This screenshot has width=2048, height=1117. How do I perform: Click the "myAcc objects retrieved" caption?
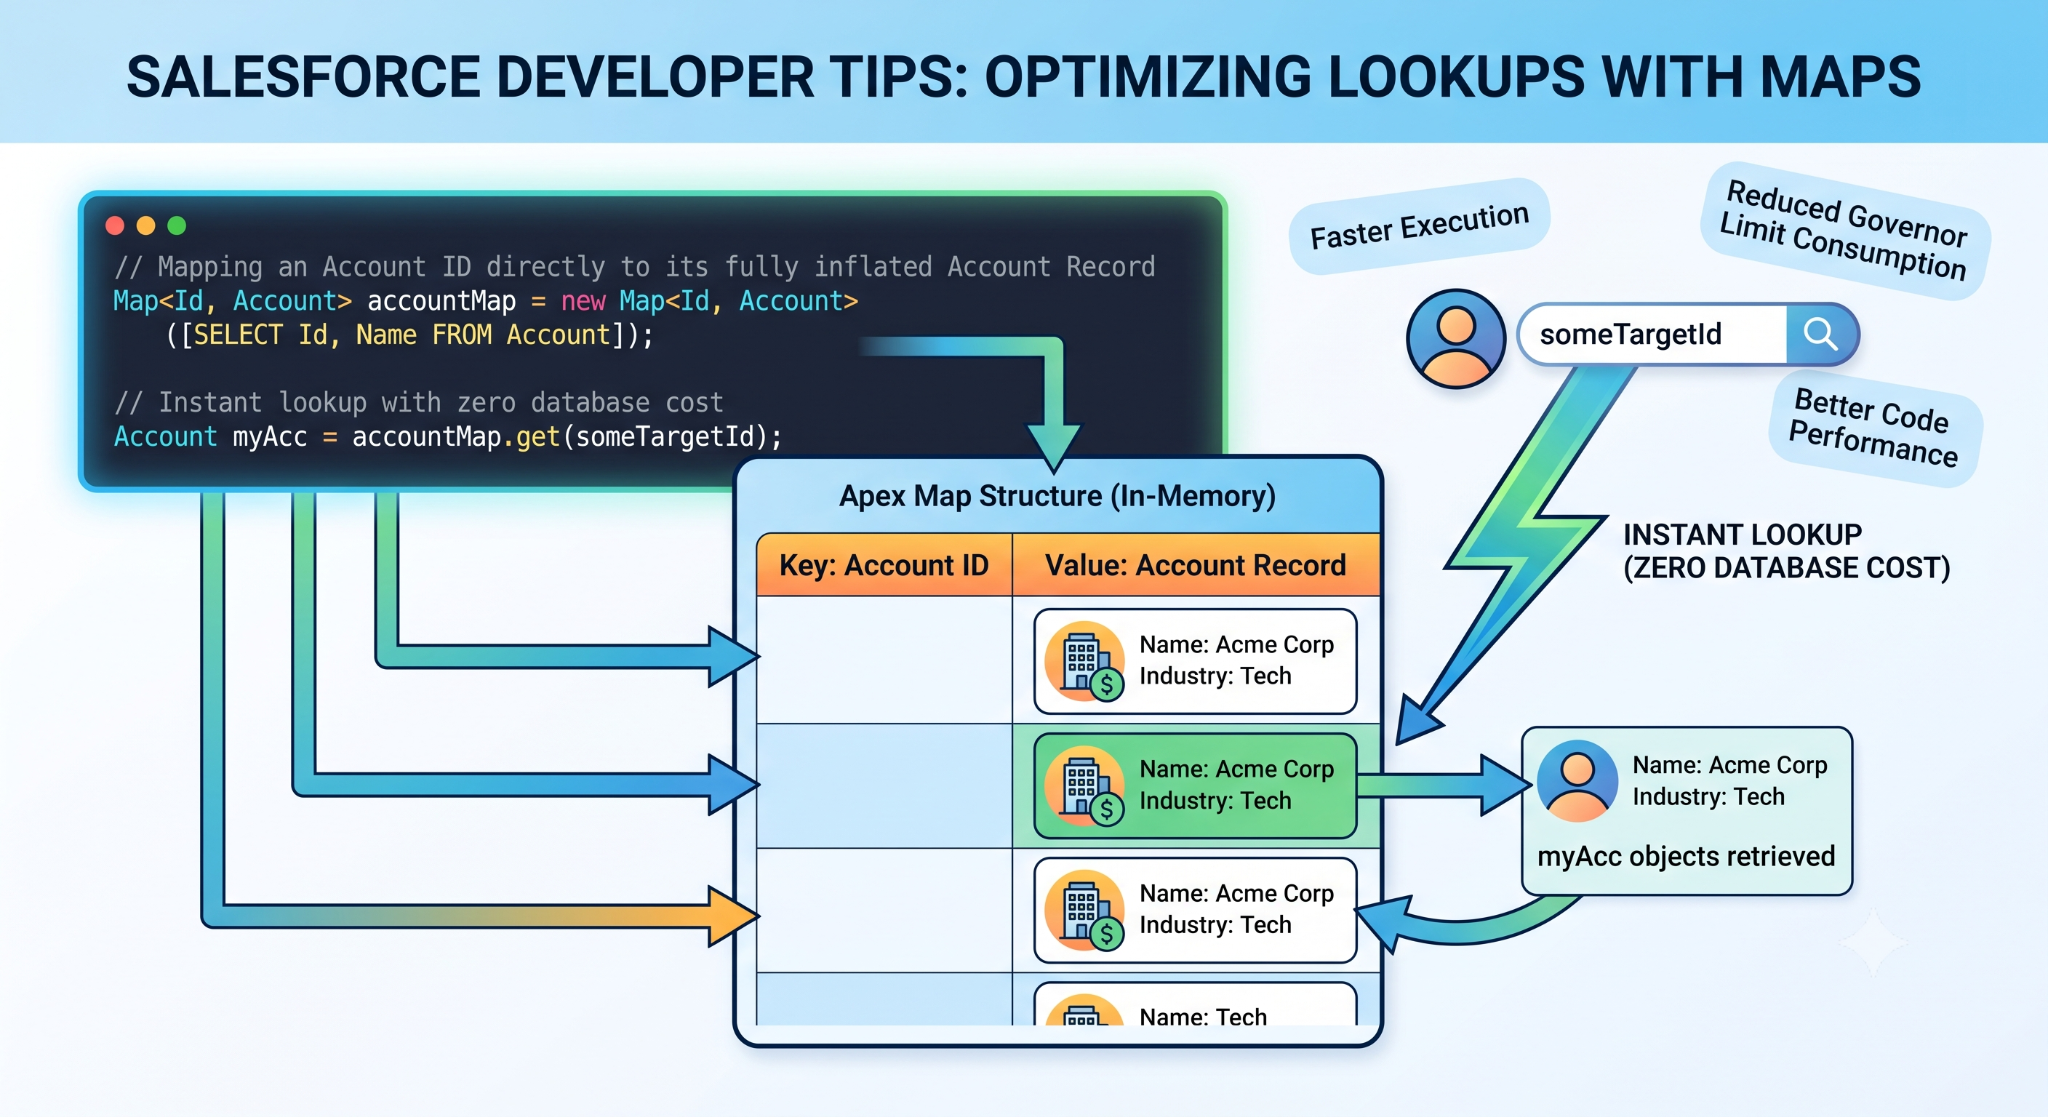pyautogui.click(x=1686, y=856)
